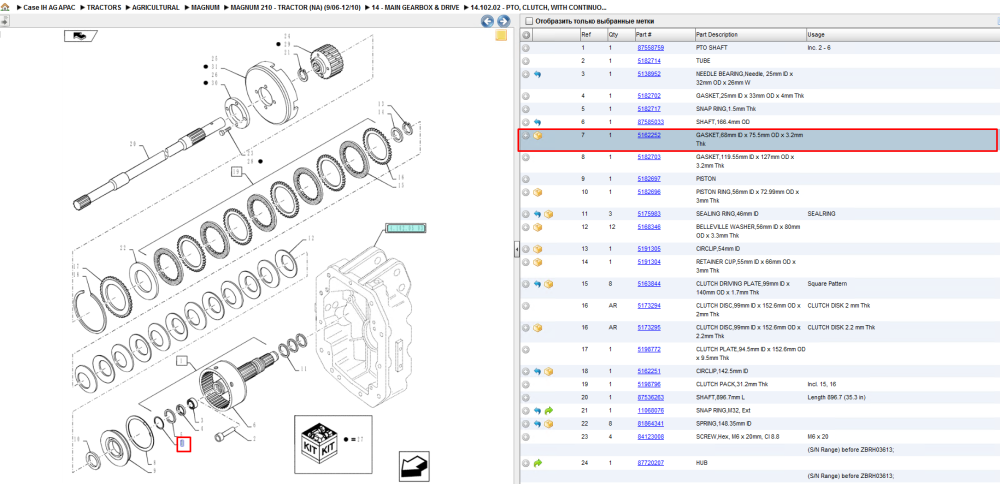Click the package icon in the 5173295 CLUTCH DISC row
This screenshot has height=484, width=1000.
pyautogui.click(x=537, y=328)
